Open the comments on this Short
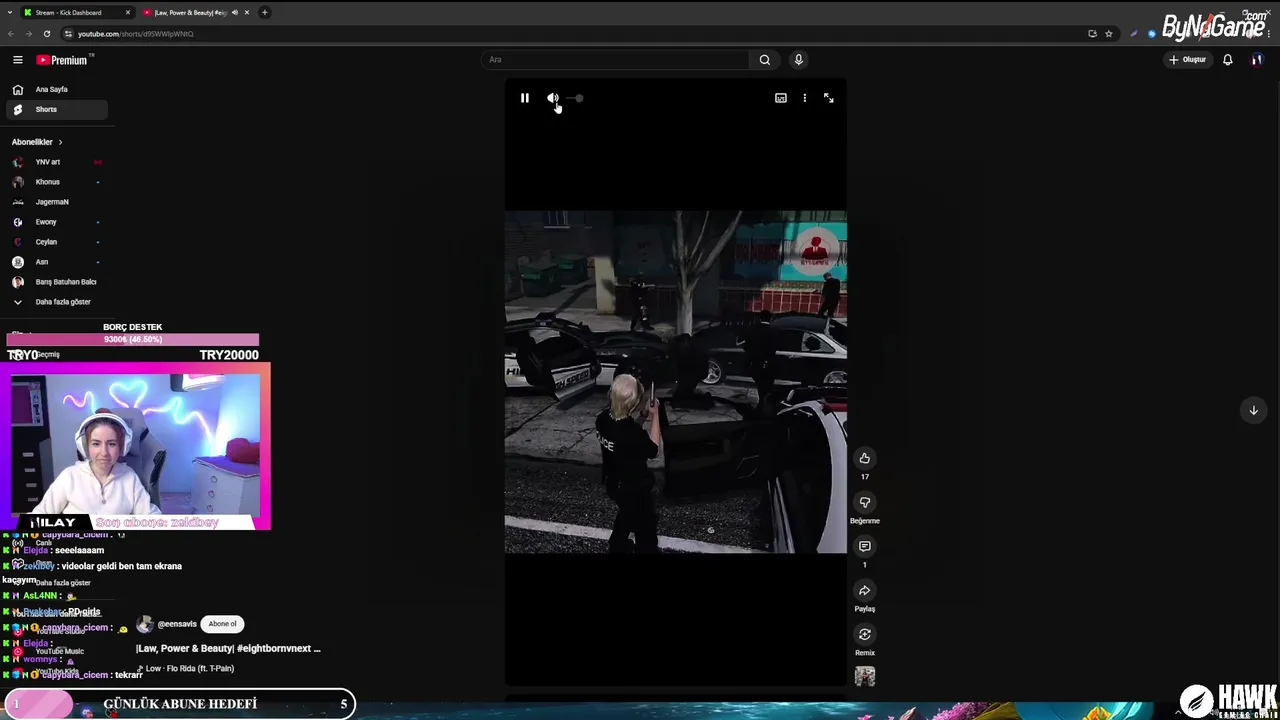This screenshot has width=1280, height=720. pos(865,546)
